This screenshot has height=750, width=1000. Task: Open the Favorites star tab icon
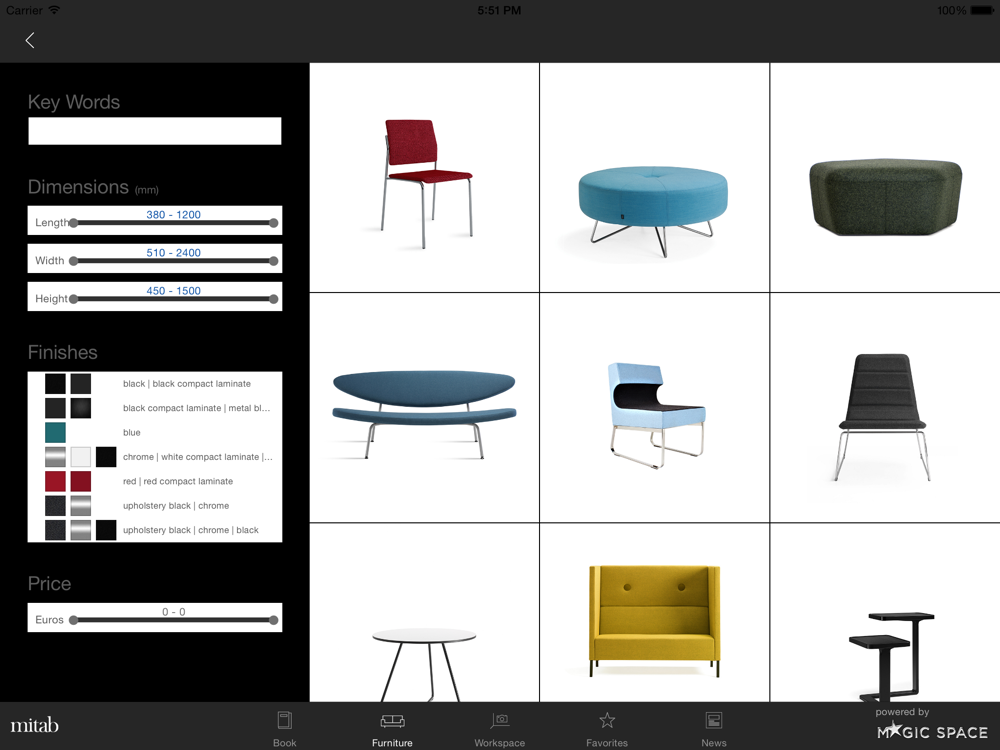(x=607, y=721)
